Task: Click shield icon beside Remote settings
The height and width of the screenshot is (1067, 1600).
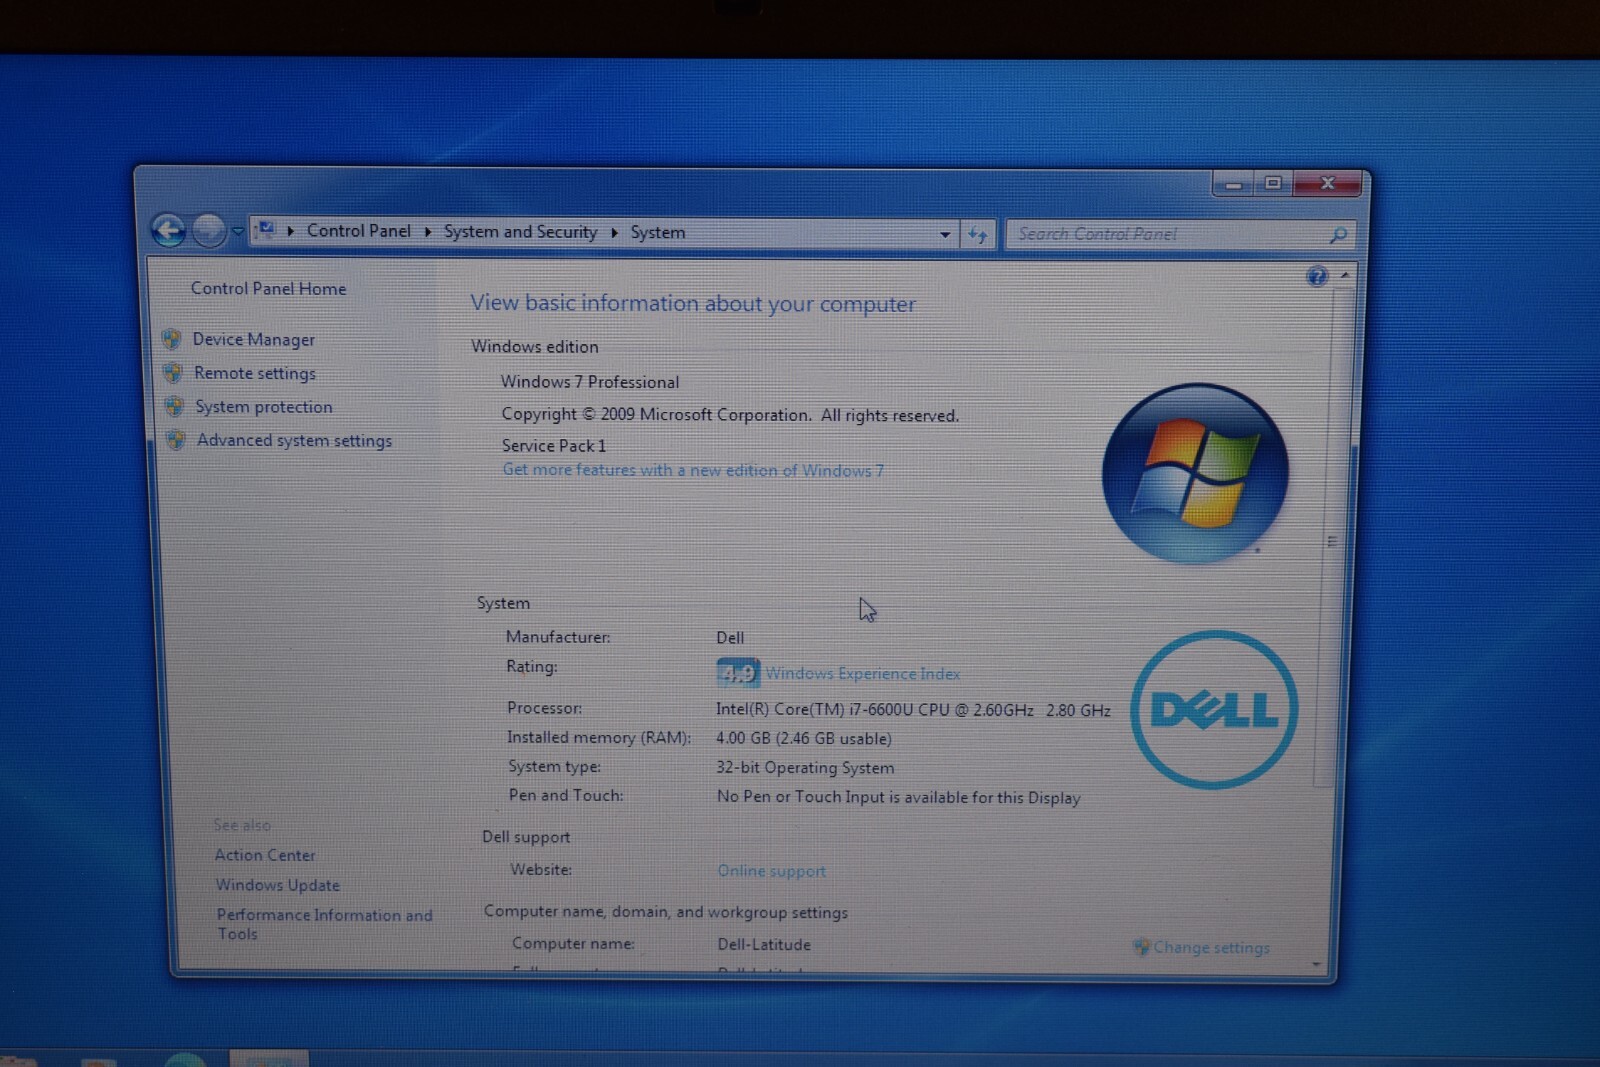Action: tap(173, 373)
